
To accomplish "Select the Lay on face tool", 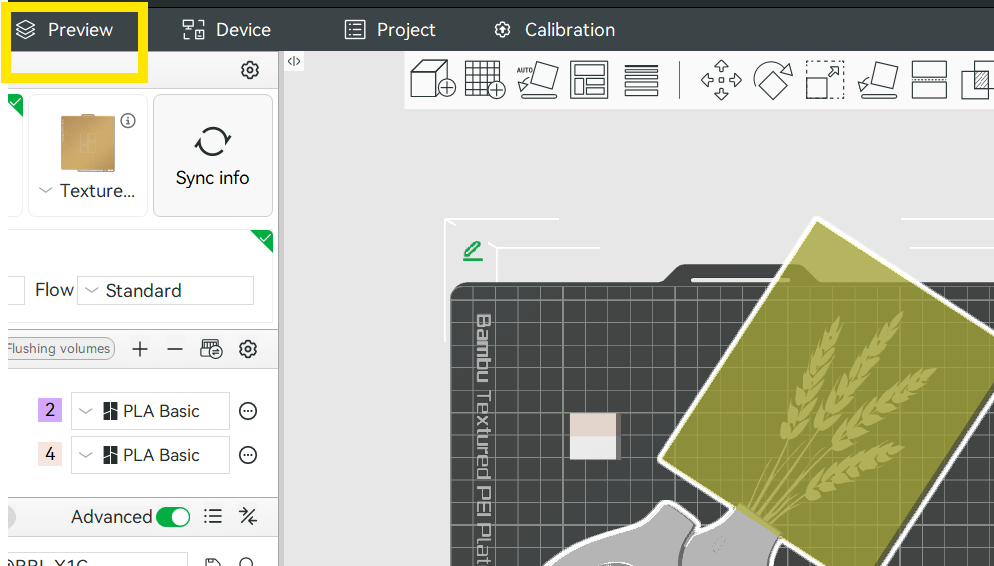I will click(x=878, y=80).
